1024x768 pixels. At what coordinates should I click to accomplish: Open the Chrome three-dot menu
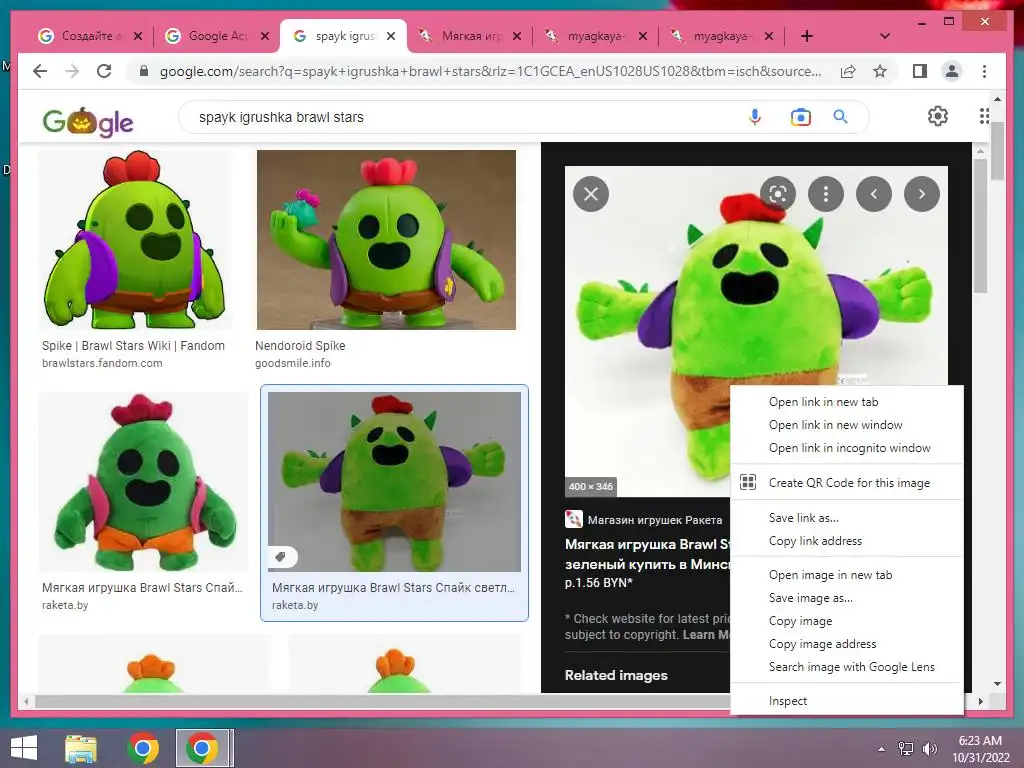click(984, 71)
